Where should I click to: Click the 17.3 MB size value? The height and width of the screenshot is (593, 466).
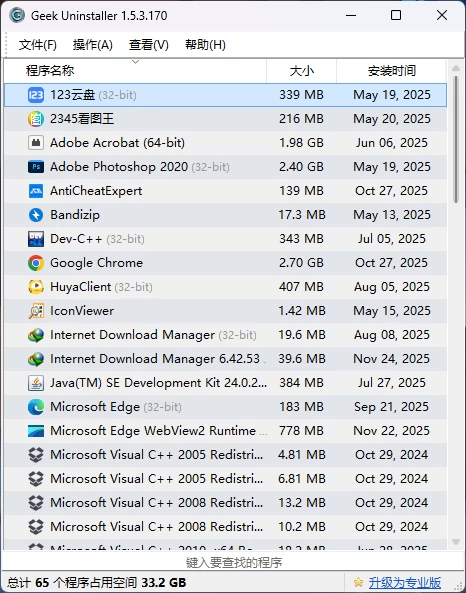(x=302, y=215)
